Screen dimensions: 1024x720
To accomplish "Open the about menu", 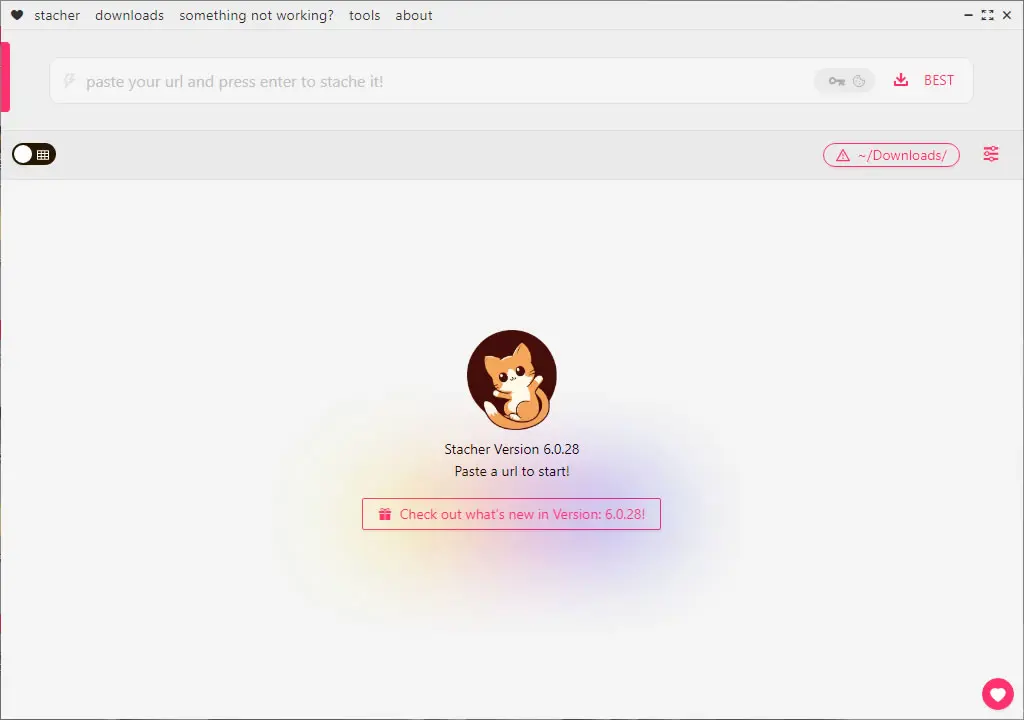I will click(413, 15).
